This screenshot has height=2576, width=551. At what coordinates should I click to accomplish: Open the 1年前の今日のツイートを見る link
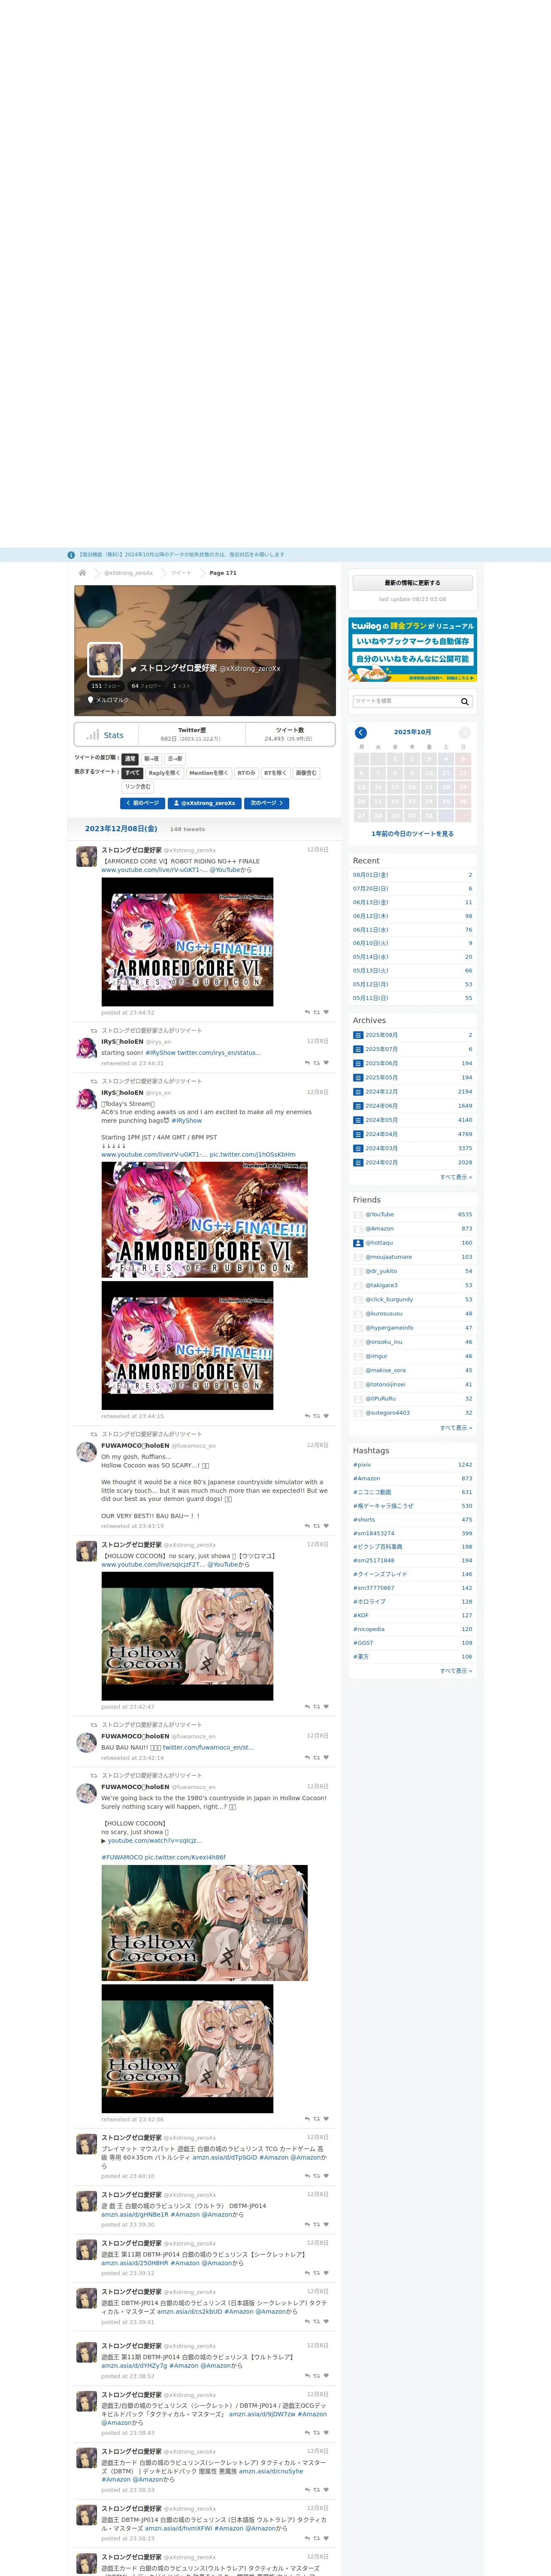(412, 834)
